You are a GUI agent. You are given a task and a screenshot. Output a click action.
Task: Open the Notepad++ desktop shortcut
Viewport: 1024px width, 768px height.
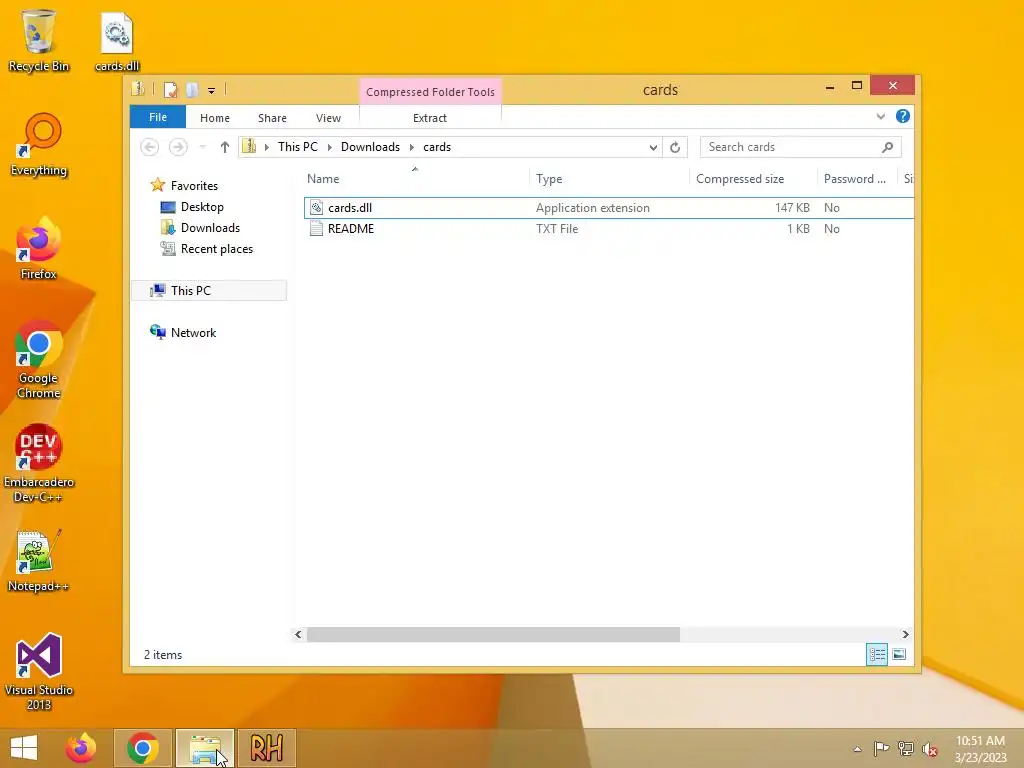click(x=39, y=561)
